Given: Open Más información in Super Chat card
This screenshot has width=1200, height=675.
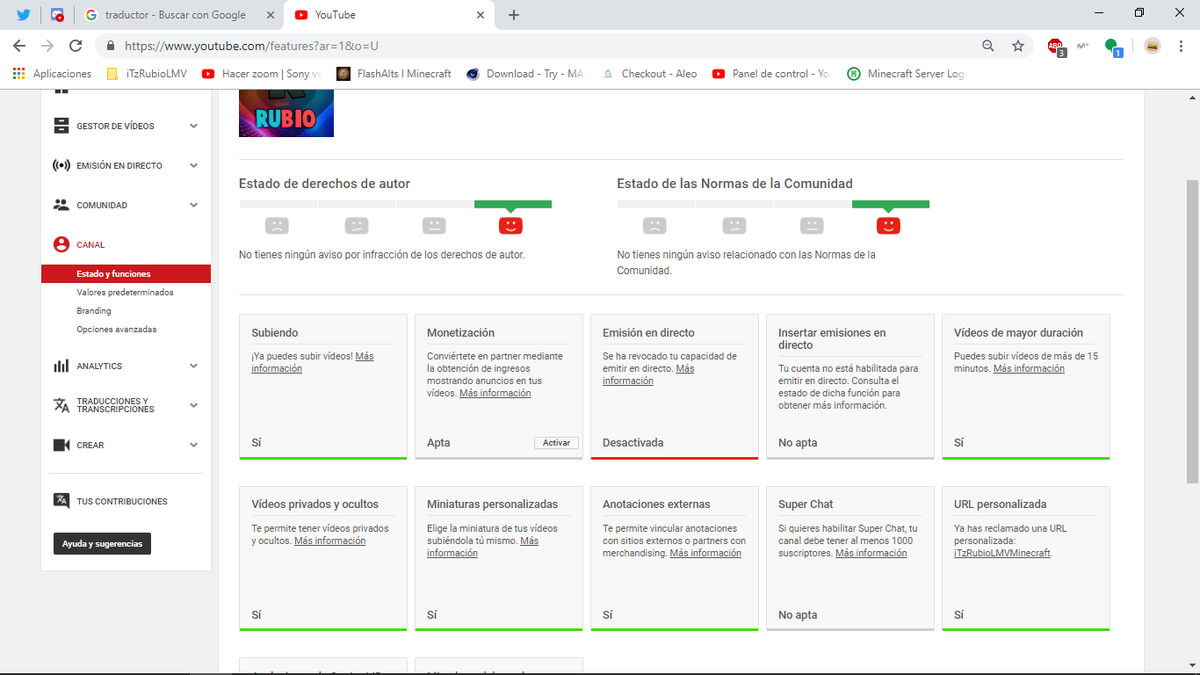Looking at the screenshot, I should [x=871, y=553].
